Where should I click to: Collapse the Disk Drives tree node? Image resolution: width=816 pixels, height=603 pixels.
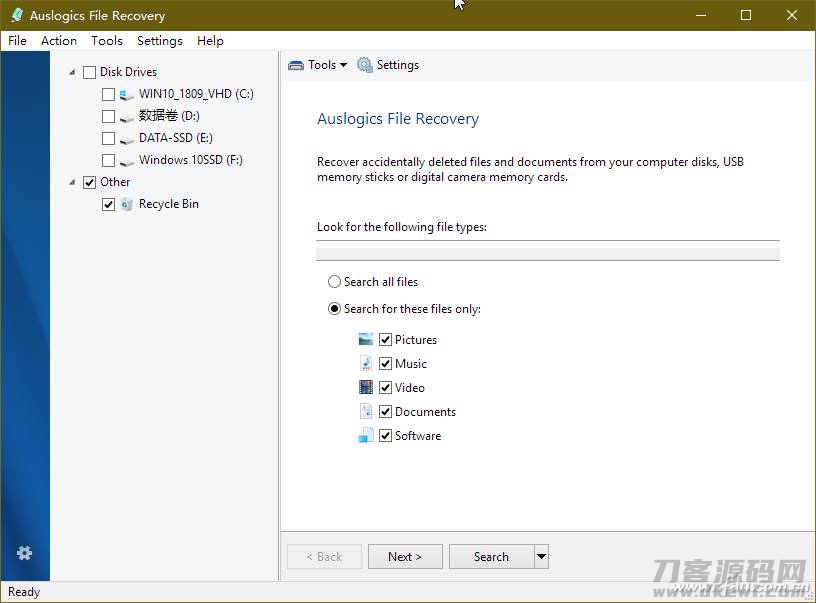pyautogui.click(x=72, y=72)
